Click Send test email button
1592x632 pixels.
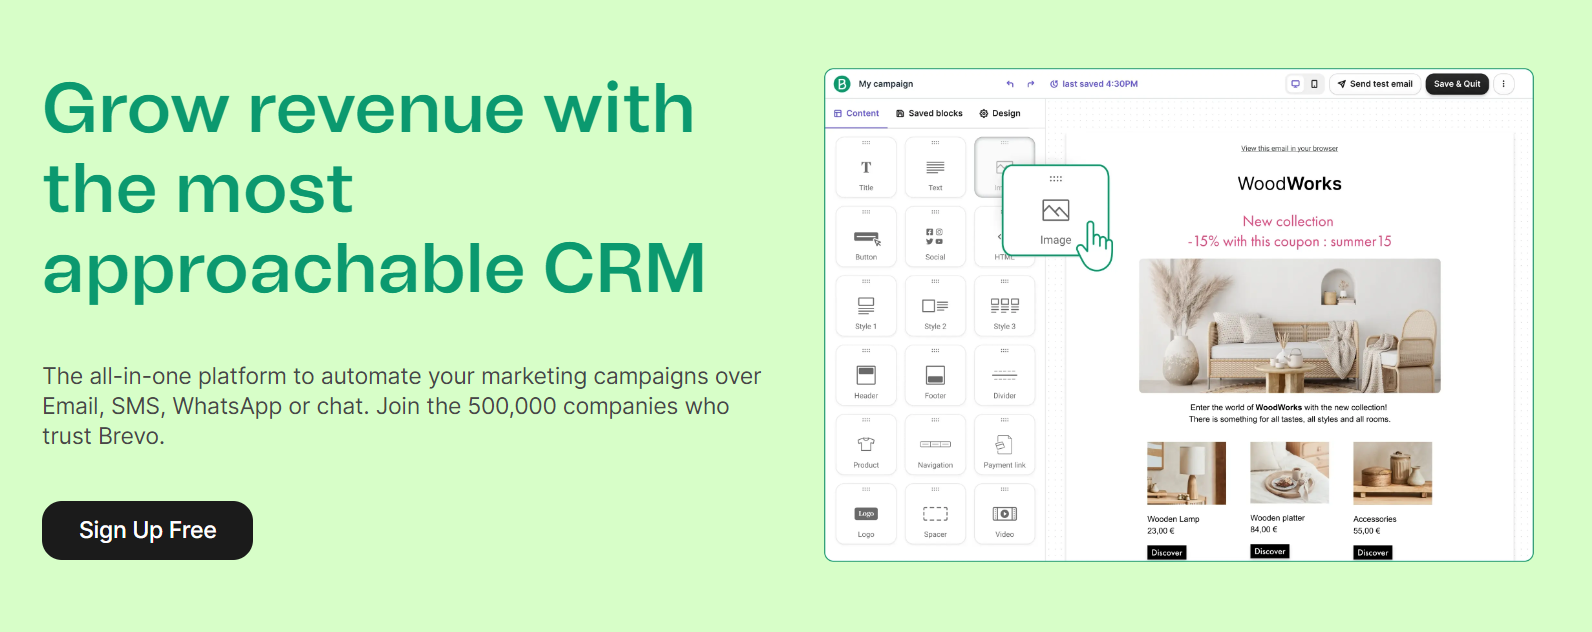(1375, 84)
